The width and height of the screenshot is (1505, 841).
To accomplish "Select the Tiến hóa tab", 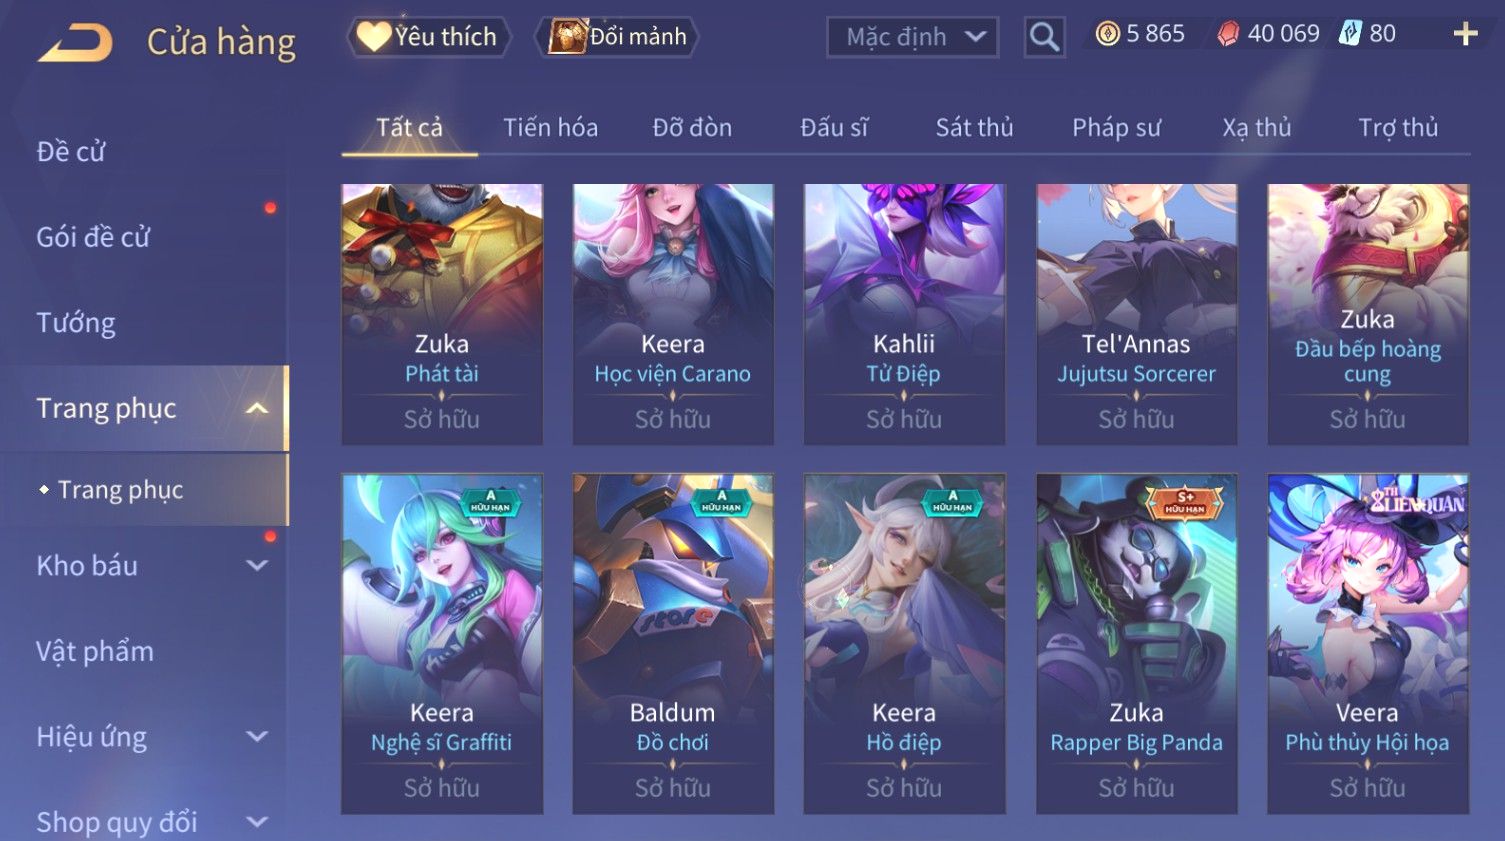I will tap(550, 127).
